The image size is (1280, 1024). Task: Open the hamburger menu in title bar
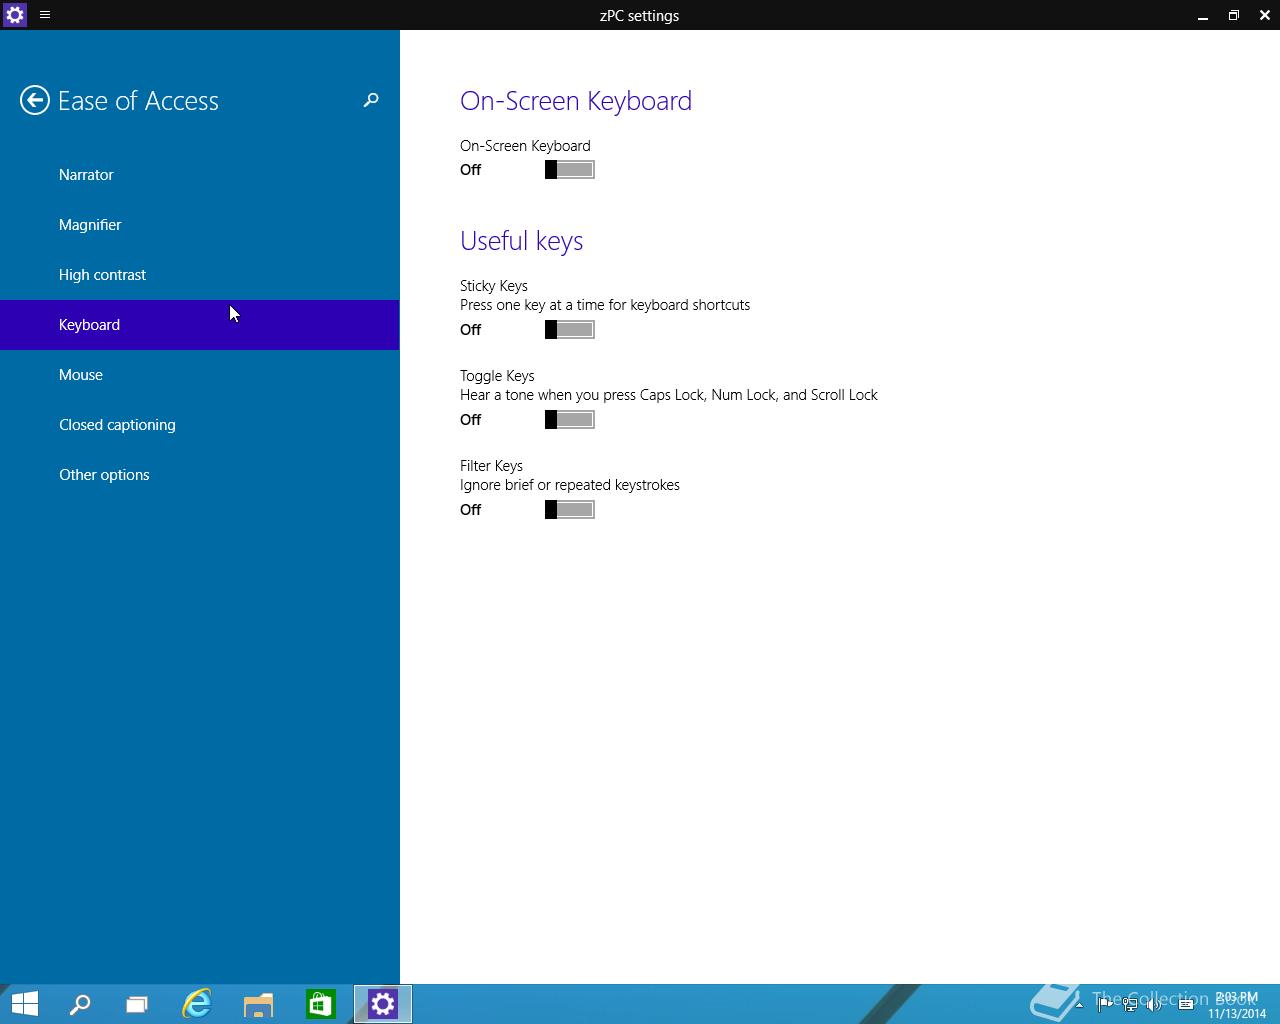point(45,15)
